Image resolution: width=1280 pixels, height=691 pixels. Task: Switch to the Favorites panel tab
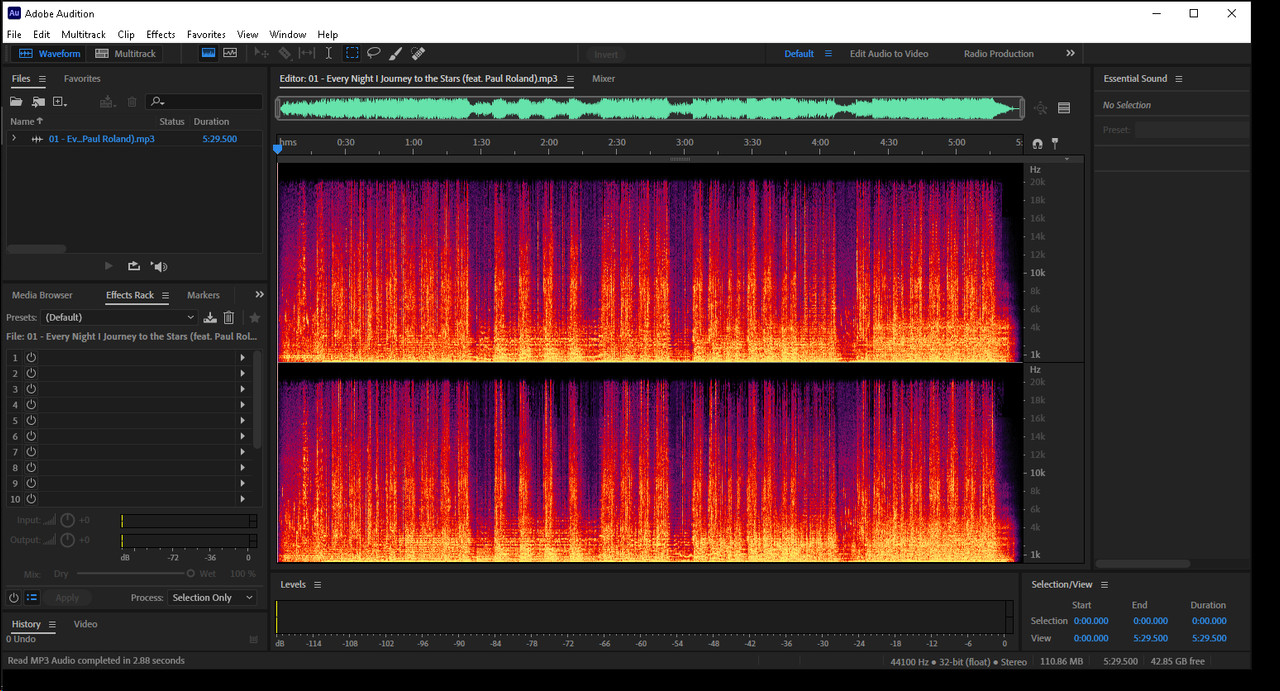pos(82,78)
